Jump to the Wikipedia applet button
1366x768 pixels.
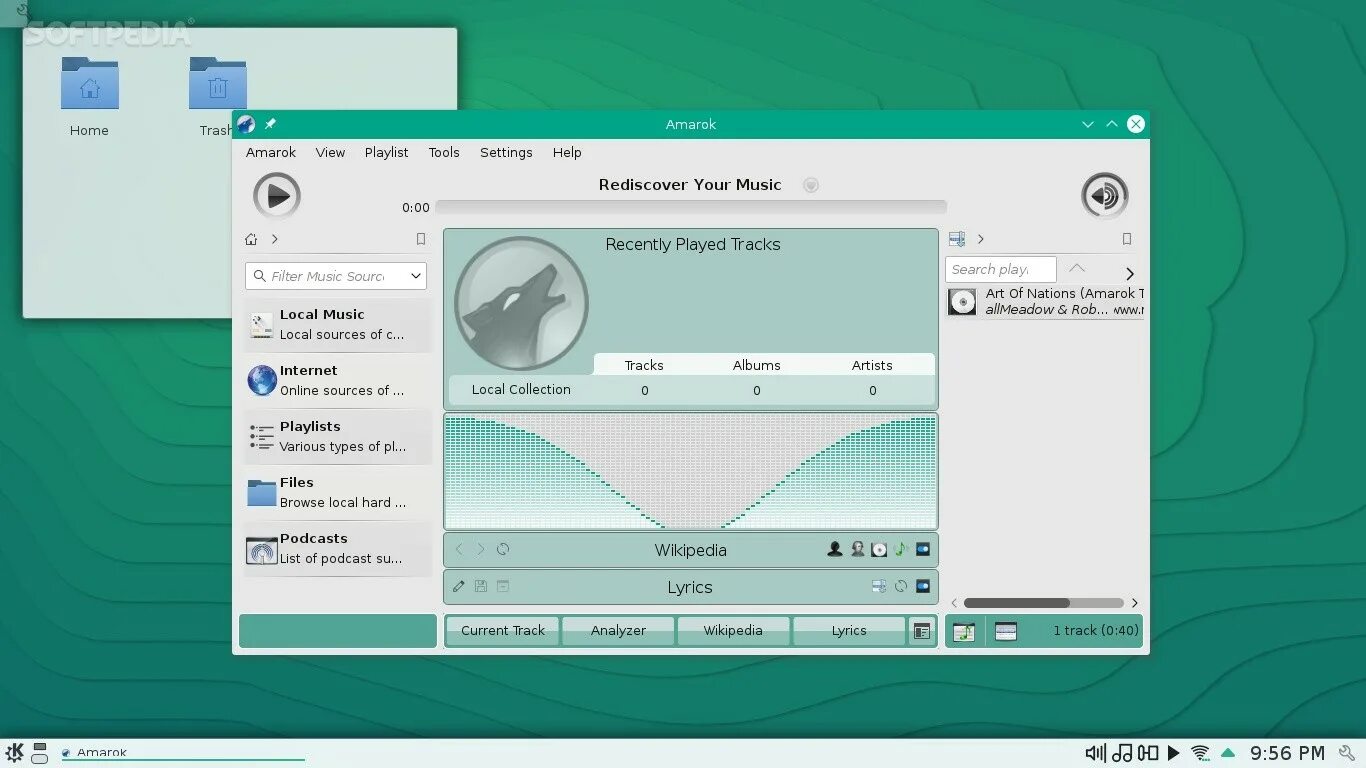point(733,631)
